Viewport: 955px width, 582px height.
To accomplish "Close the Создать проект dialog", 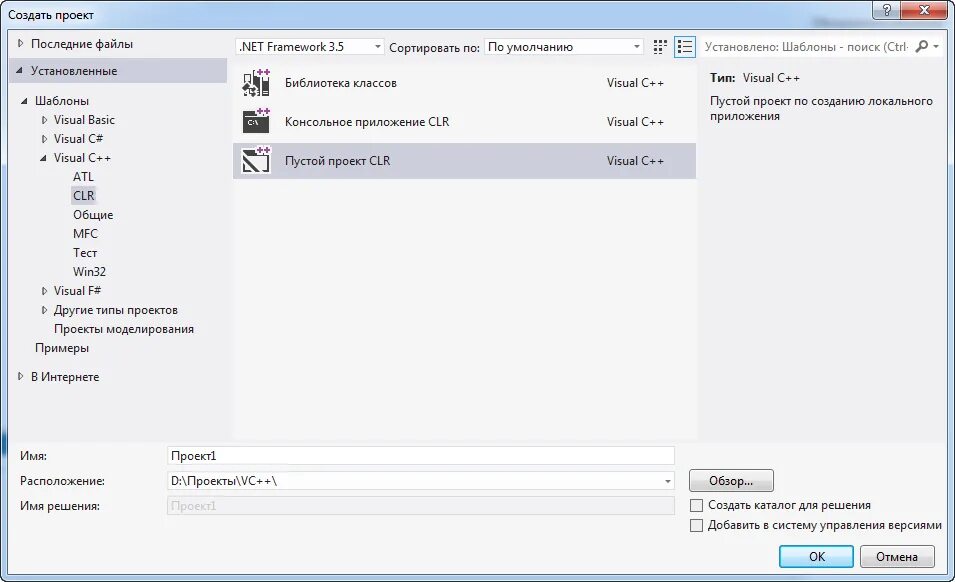I will [x=924, y=10].
